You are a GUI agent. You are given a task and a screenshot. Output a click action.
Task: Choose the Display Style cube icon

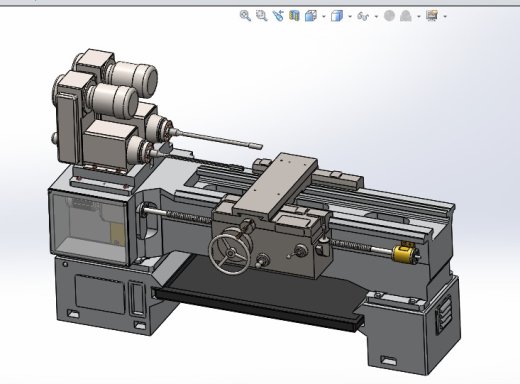[x=337, y=16]
